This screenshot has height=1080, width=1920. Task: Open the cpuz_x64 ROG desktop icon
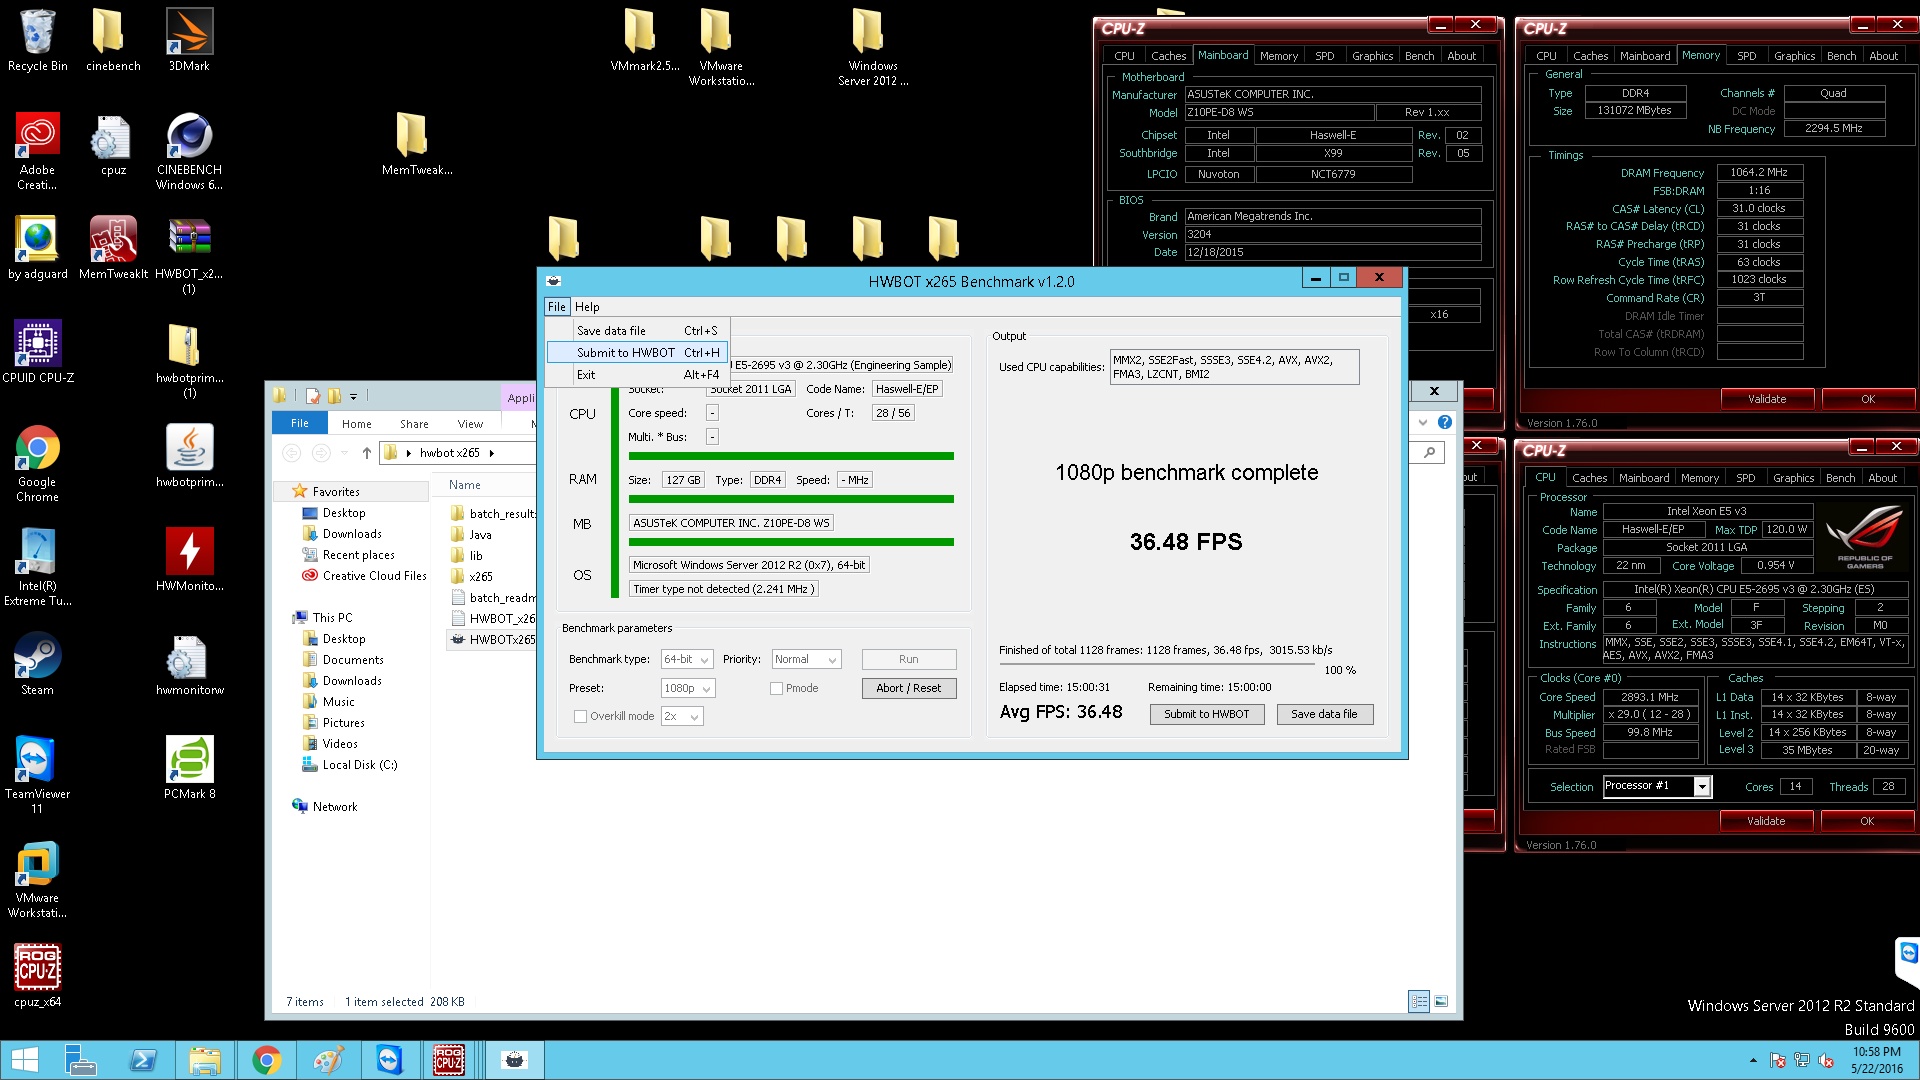click(x=37, y=975)
